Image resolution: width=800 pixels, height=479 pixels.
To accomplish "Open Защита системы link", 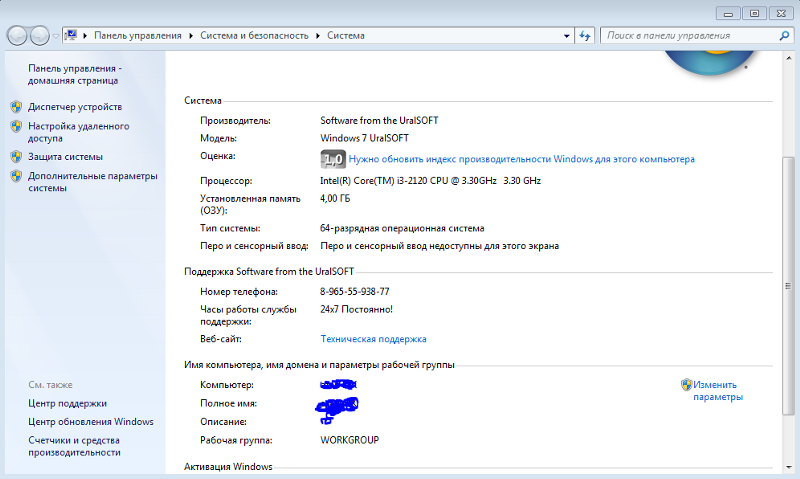I will click(x=65, y=157).
